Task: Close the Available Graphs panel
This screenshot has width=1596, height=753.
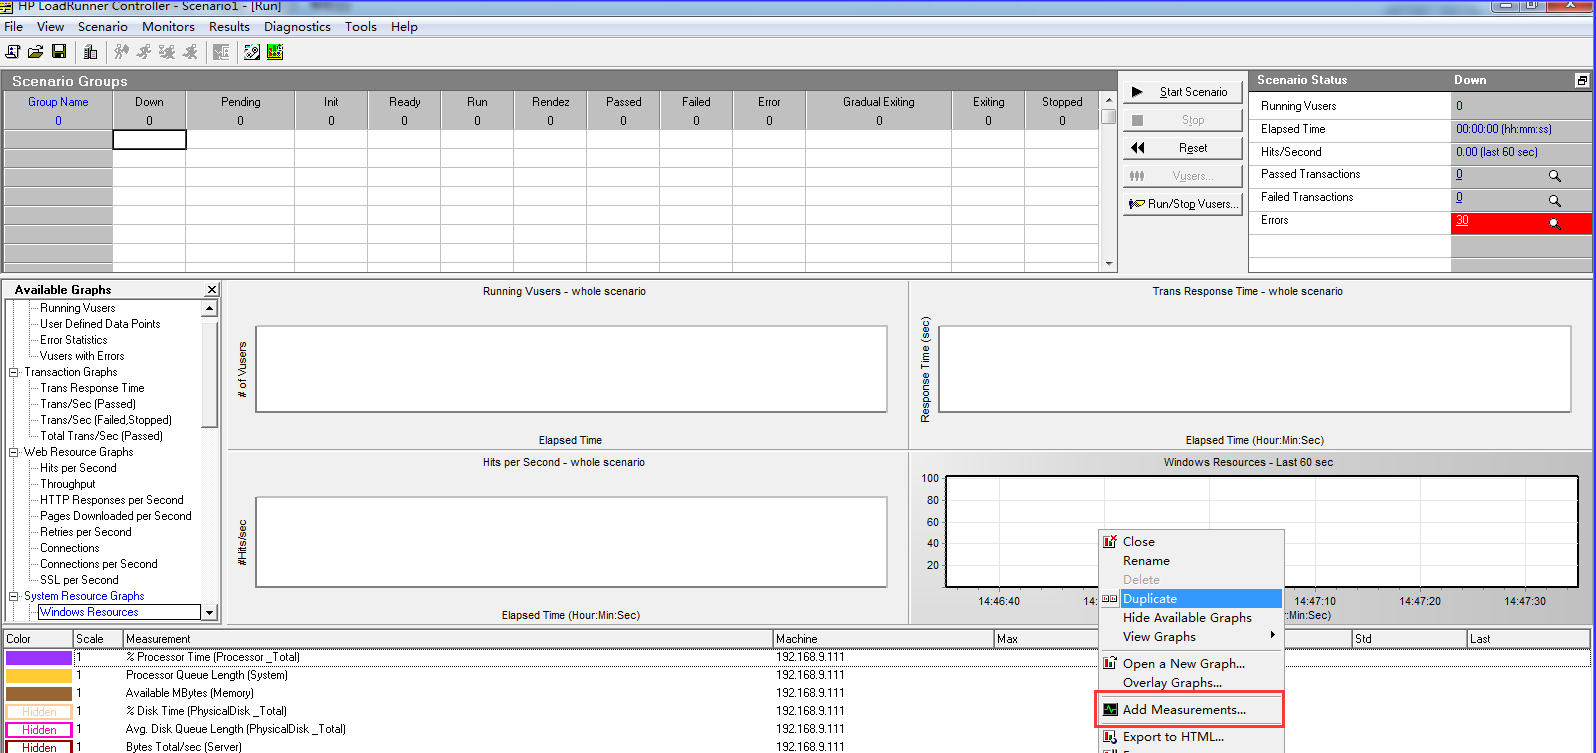Action: (x=212, y=289)
